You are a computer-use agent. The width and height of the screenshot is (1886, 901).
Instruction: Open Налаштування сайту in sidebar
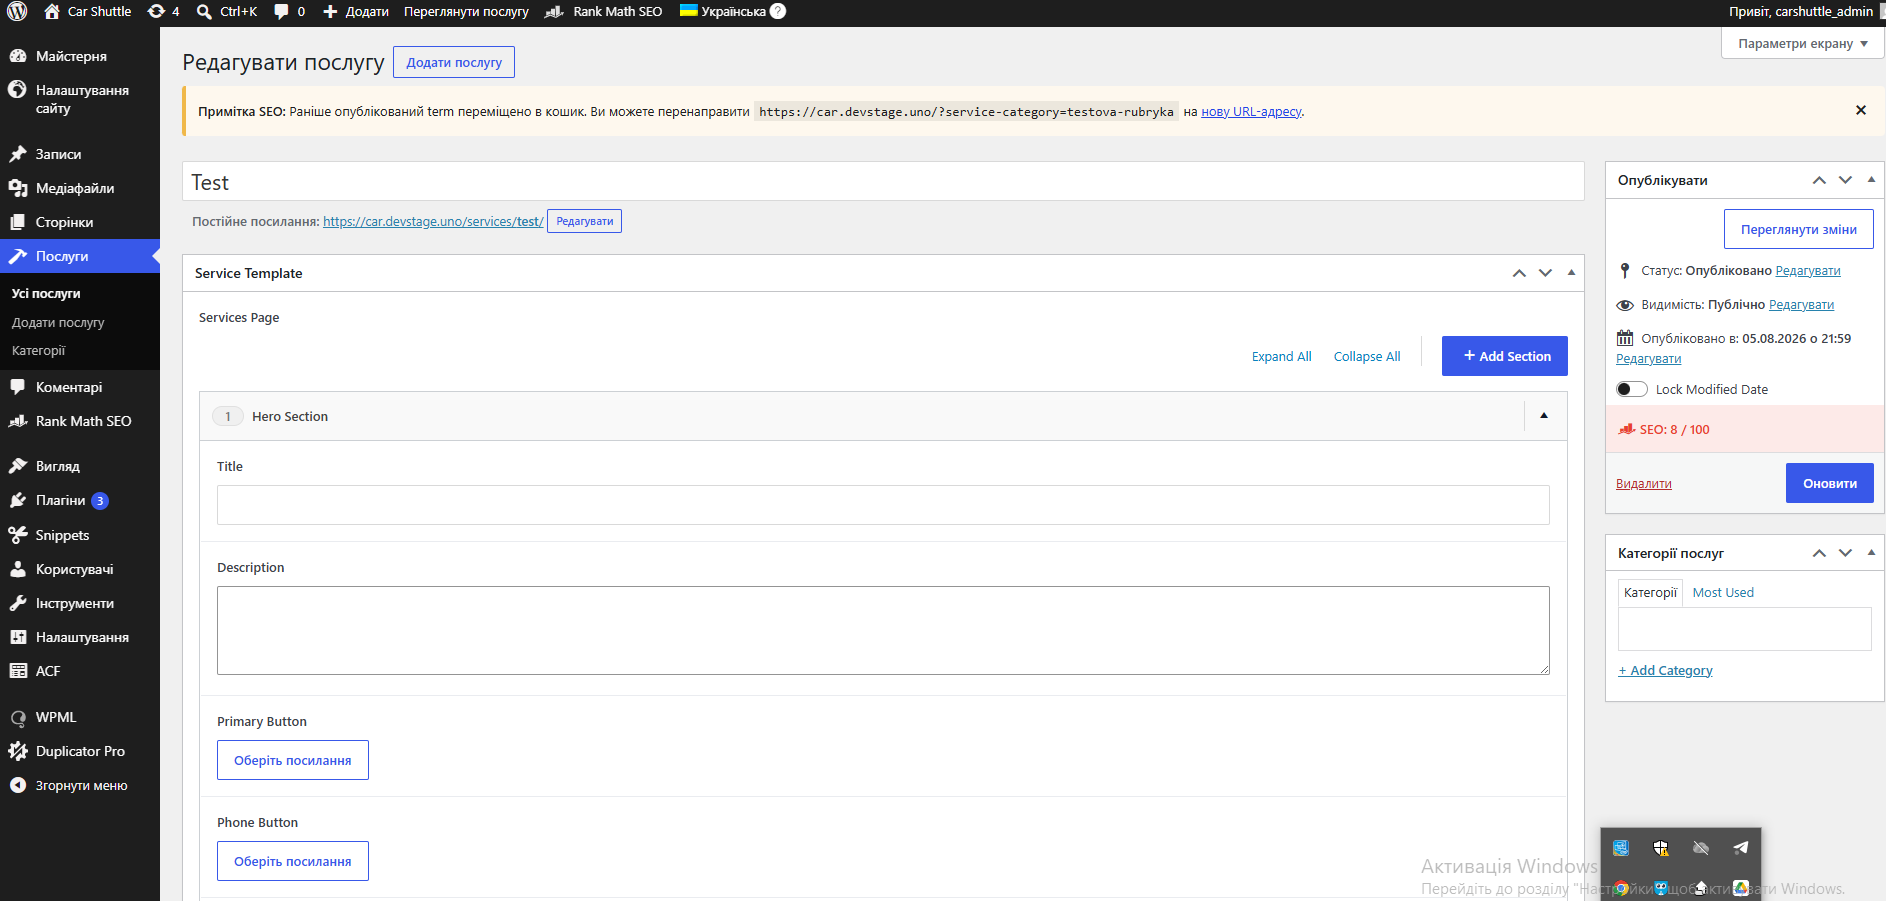point(80,99)
